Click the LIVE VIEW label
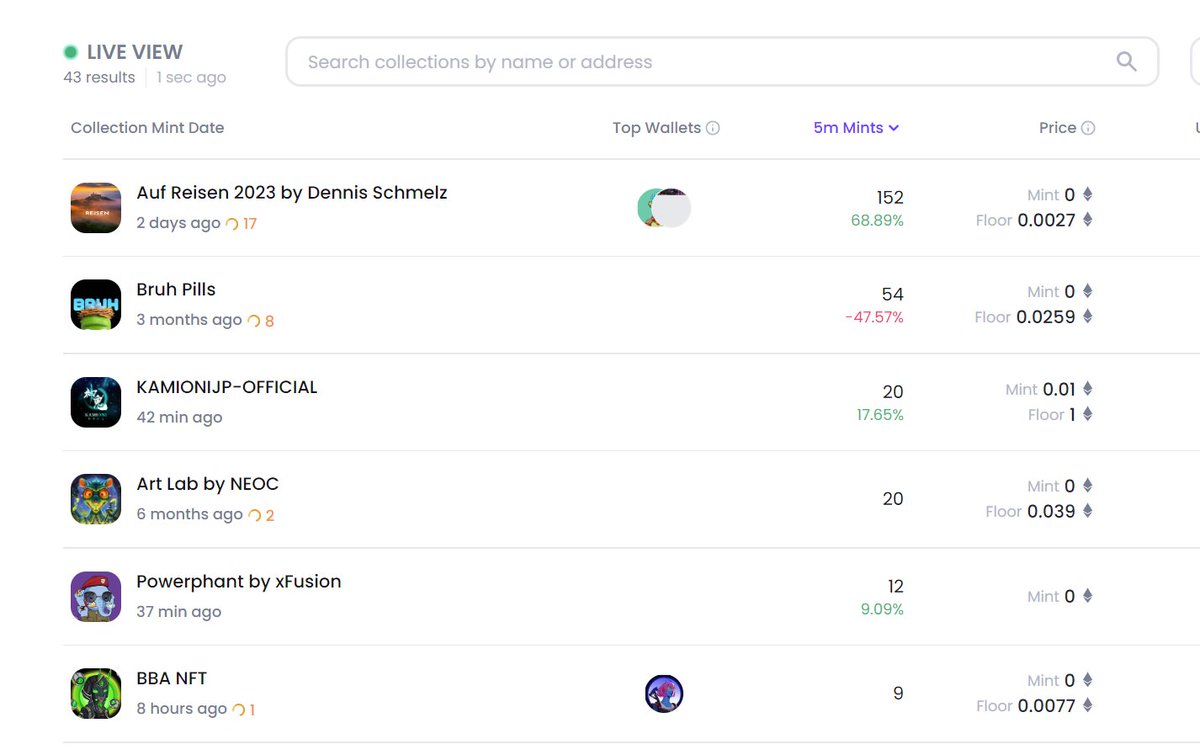 coord(135,52)
